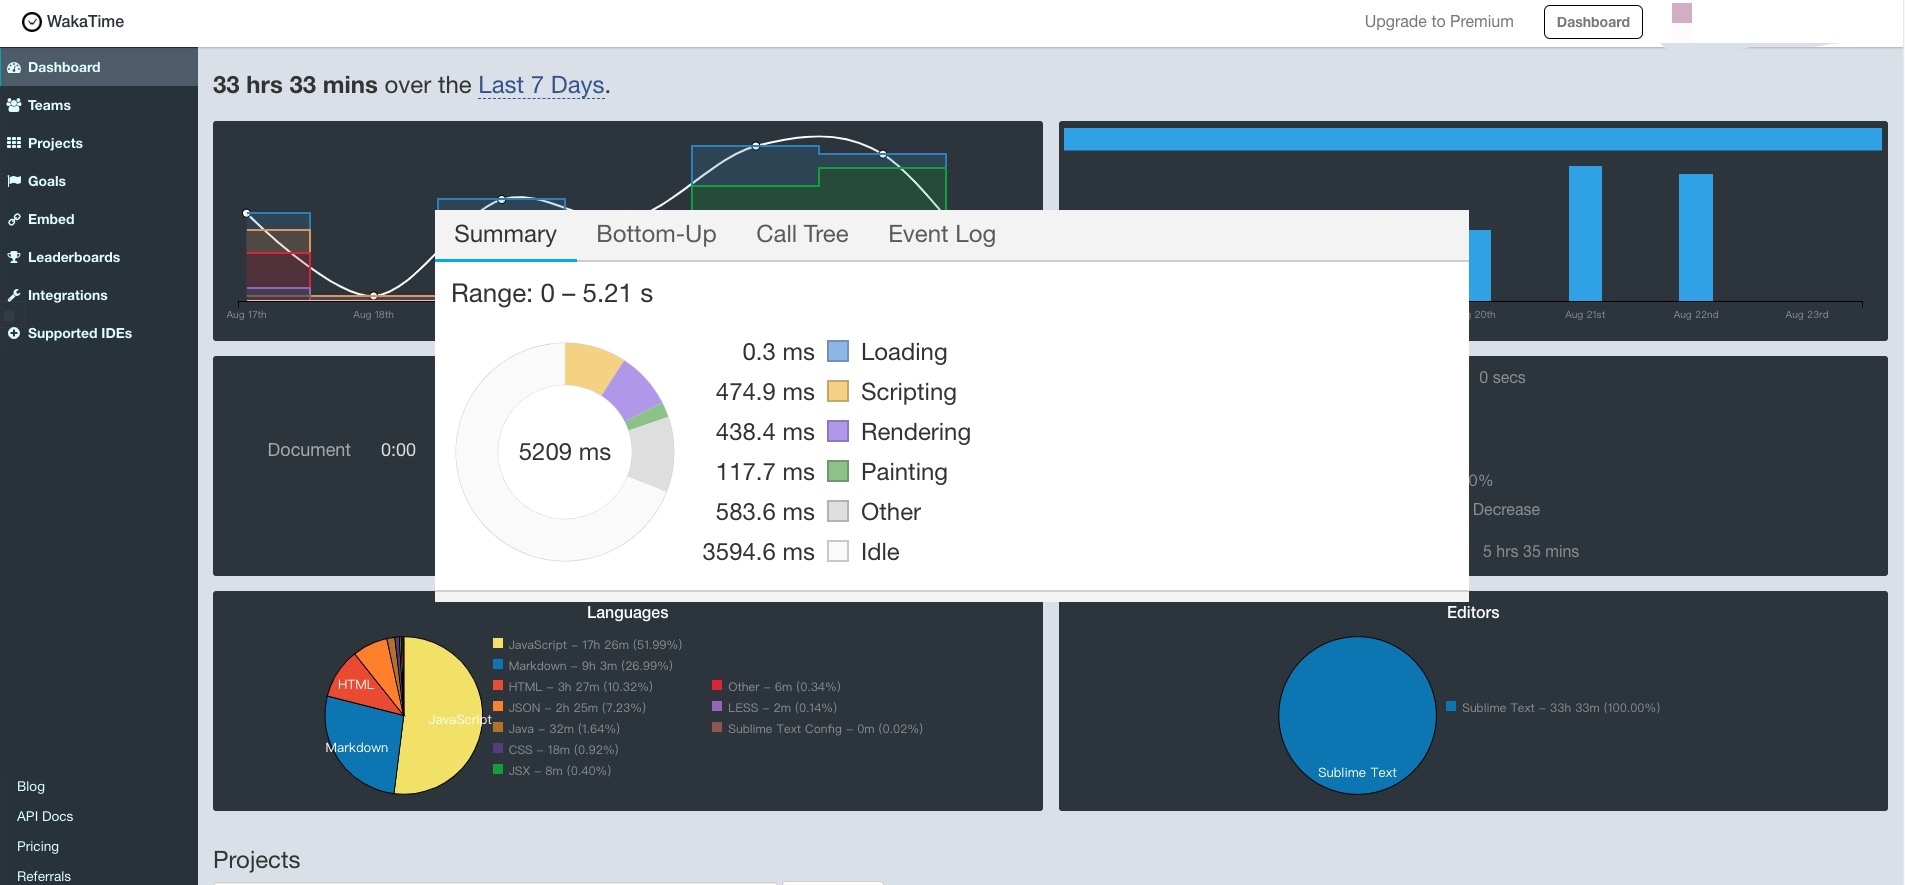Open the Last 7 Days range dropdown
Viewport: 1905px width, 885px height.
541,85
